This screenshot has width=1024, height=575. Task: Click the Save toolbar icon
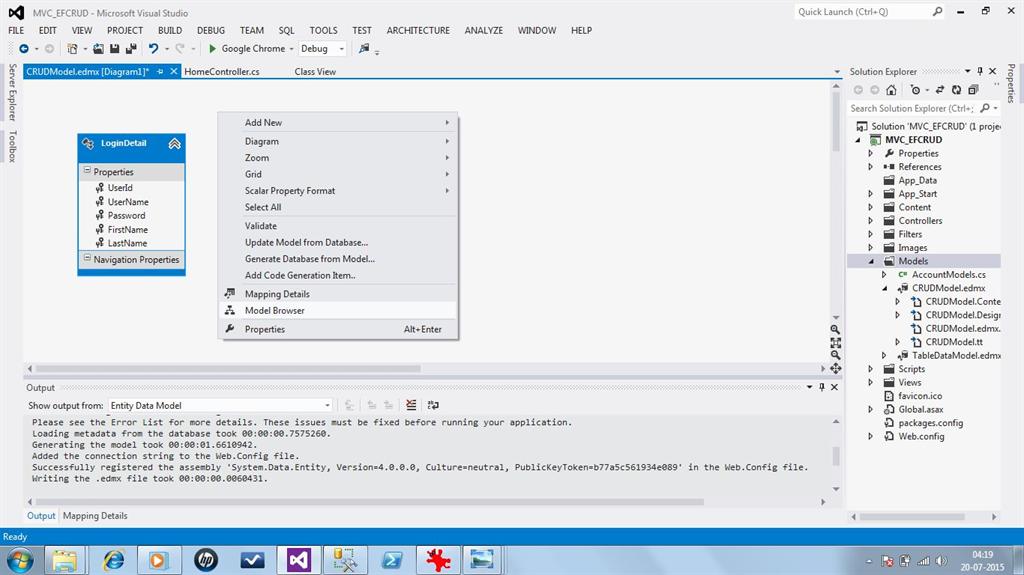point(114,49)
